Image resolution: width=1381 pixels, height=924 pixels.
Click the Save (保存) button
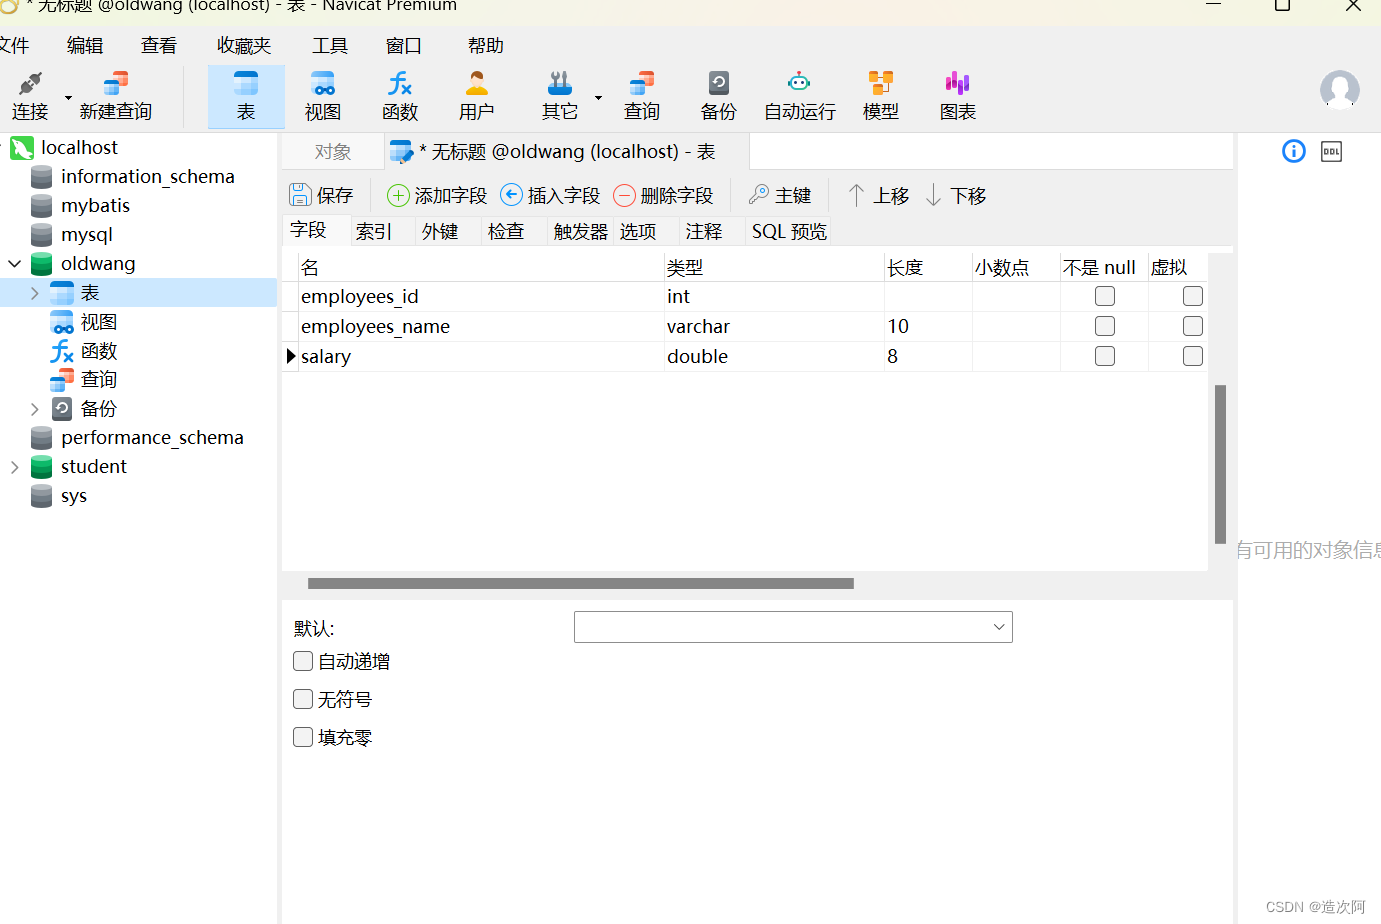tap(322, 195)
